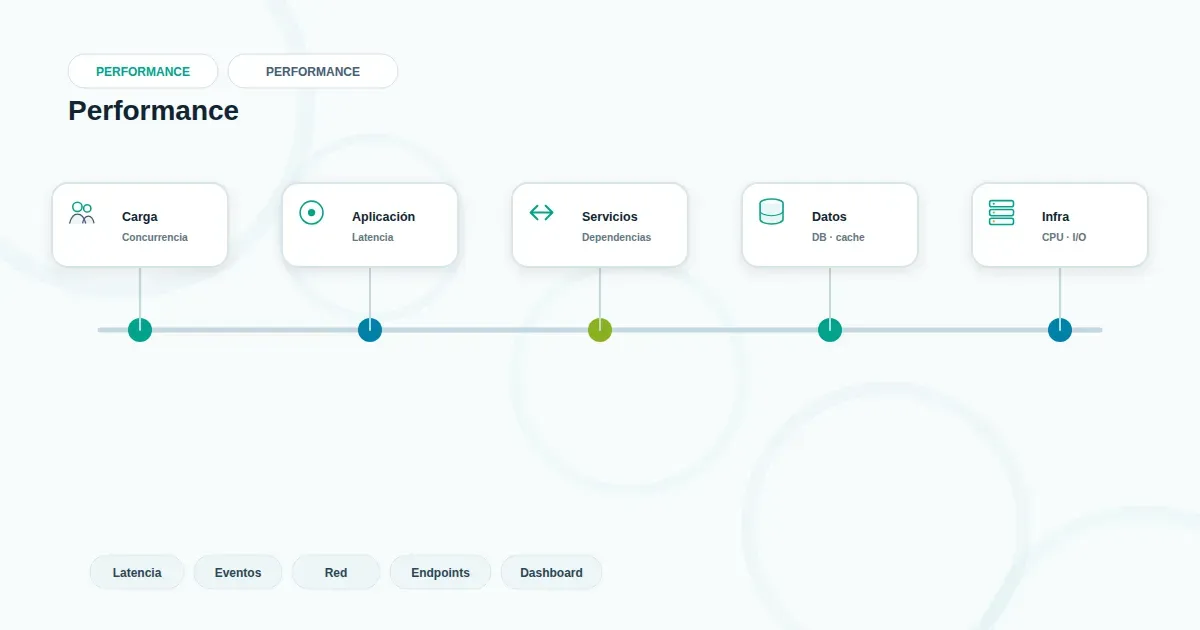The image size is (1200, 630).
Task: Select the timeline dot below the Datos card
Action: tap(830, 330)
